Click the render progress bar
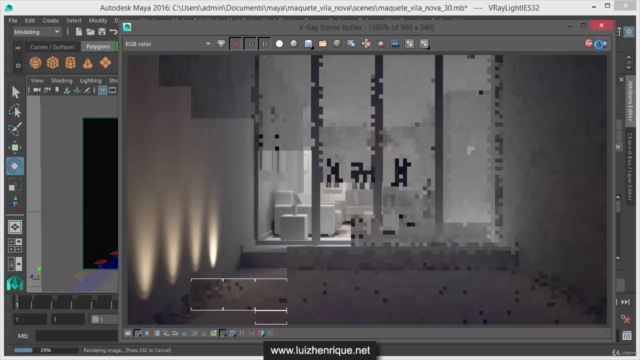Image resolution: width=640 pixels, height=360 pixels. tap(46, 350)
